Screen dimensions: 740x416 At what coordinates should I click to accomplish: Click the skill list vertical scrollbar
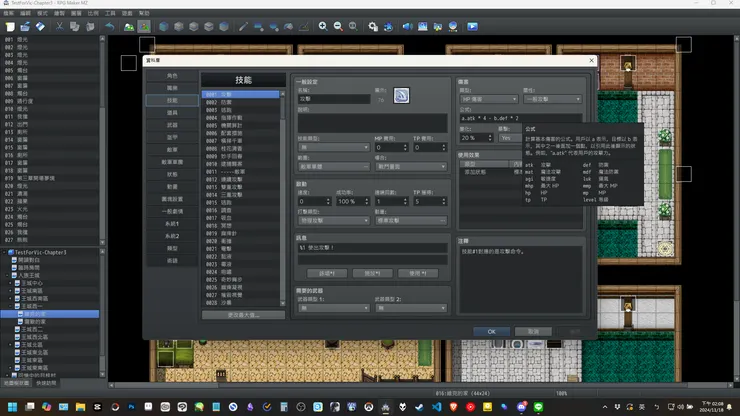pos(282,198)
